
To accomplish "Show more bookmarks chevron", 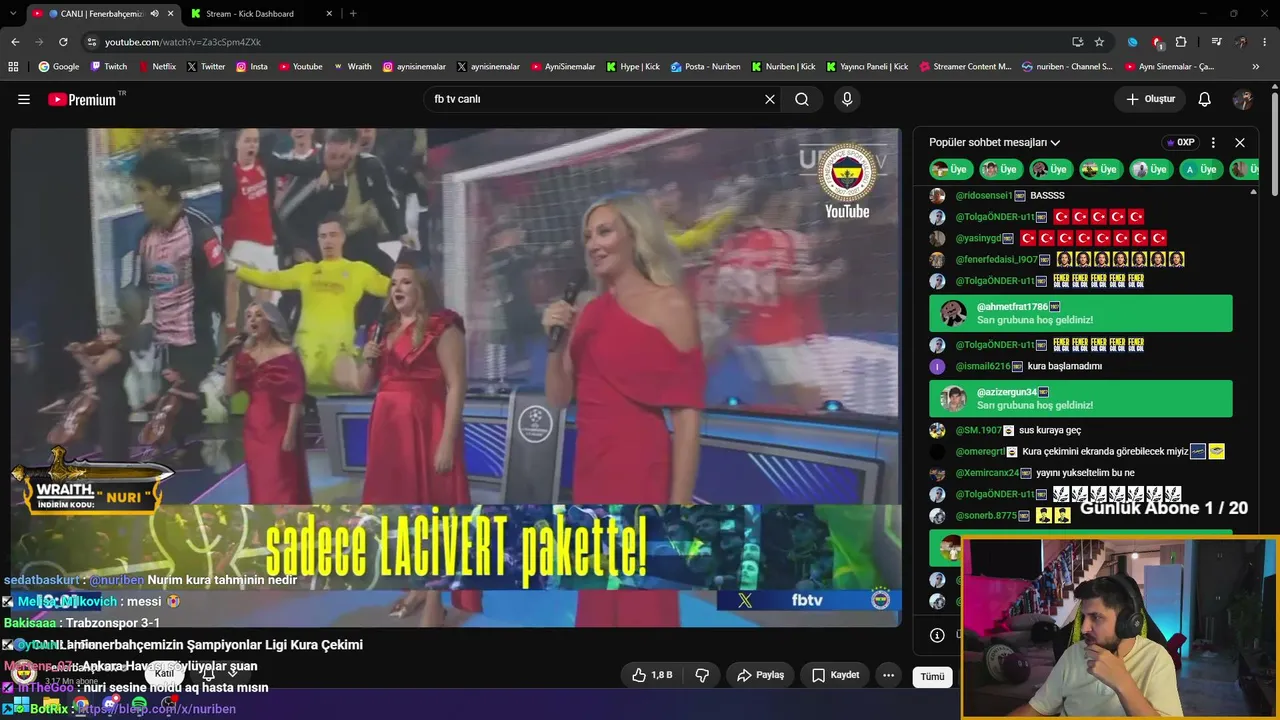I will 1256,67.
